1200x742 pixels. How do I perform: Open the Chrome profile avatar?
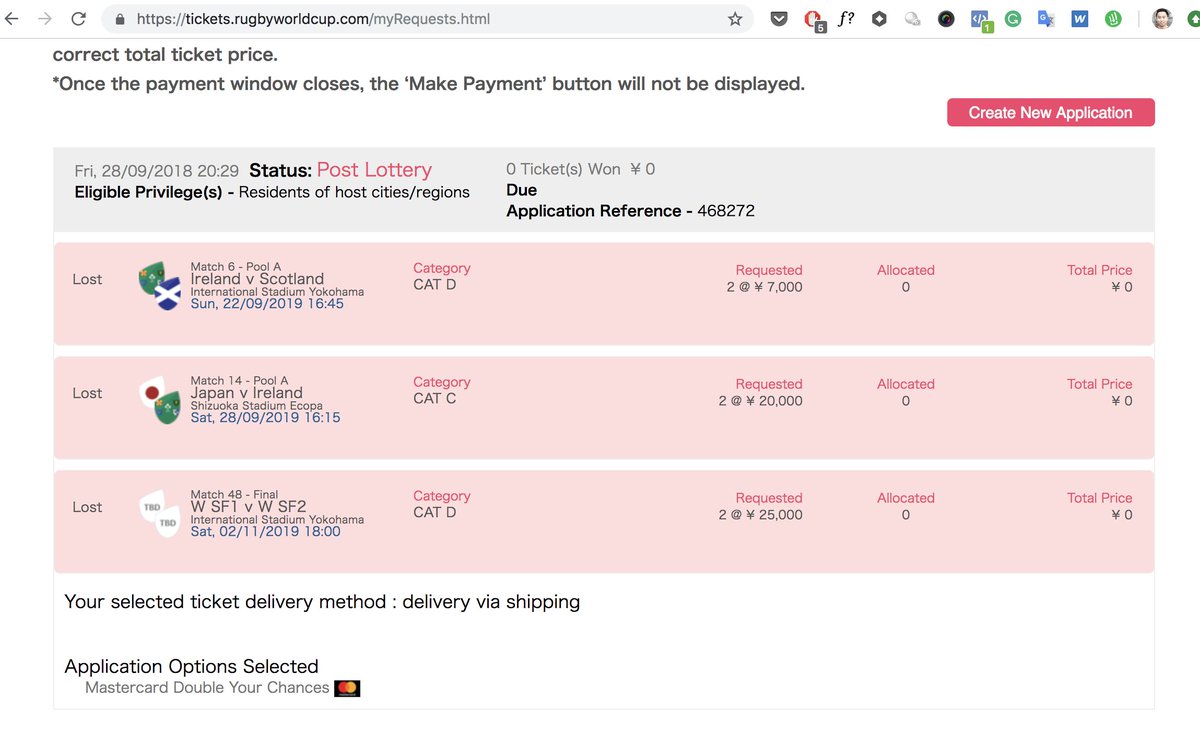(x=1161, y=19)
